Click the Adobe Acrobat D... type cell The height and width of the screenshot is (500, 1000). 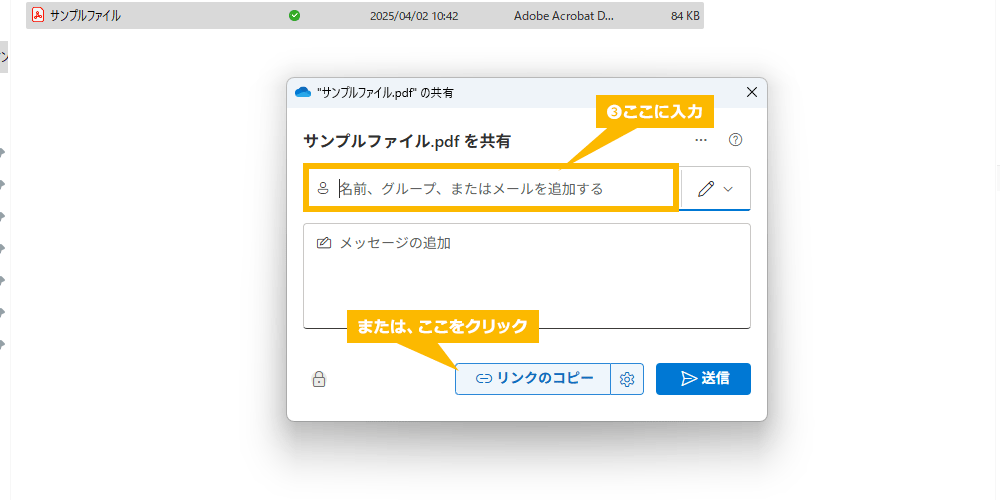(564, 17)
